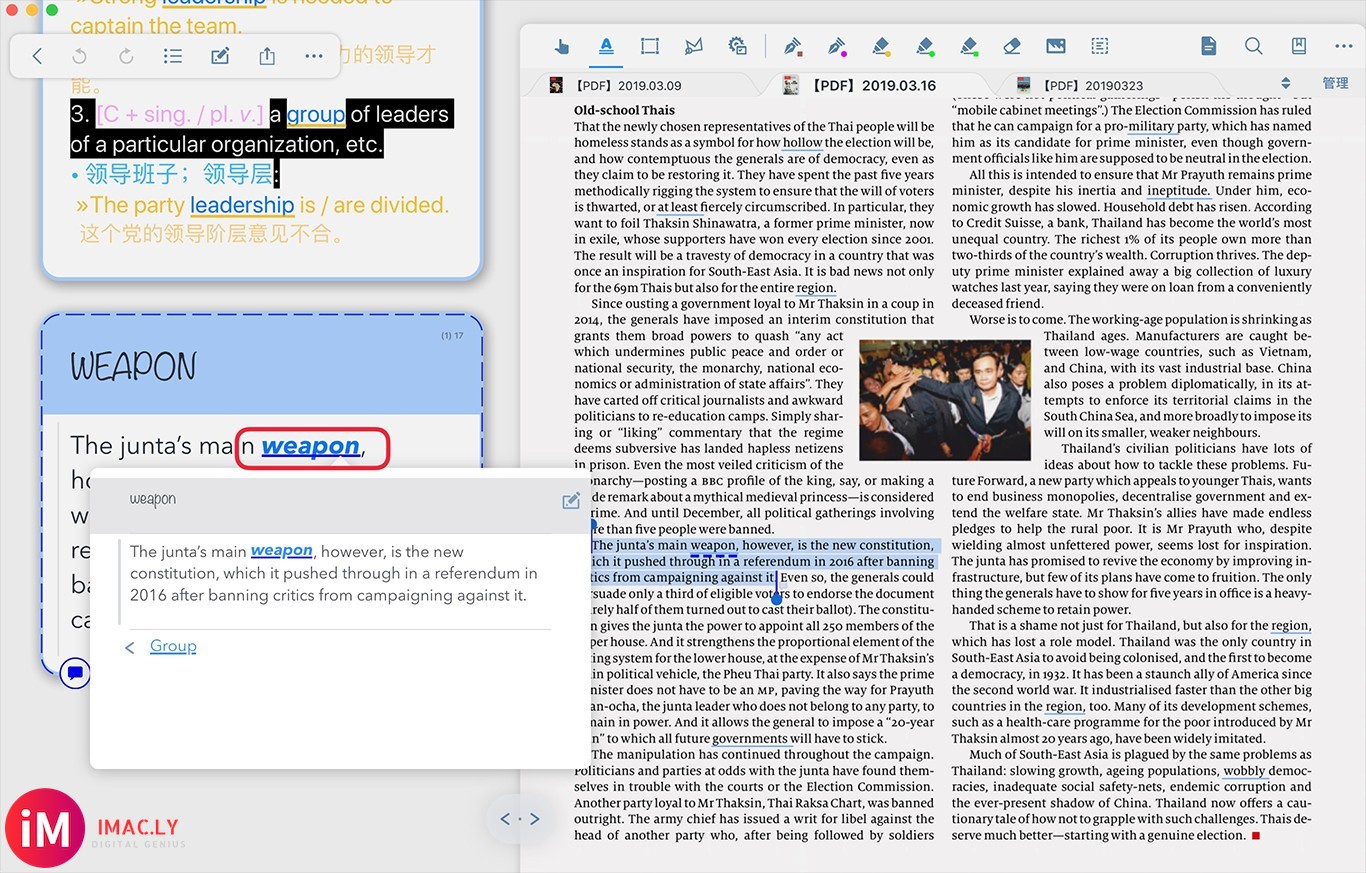
Task: Click the underlined word 'ineptitude'
Action: [1178, 190]
